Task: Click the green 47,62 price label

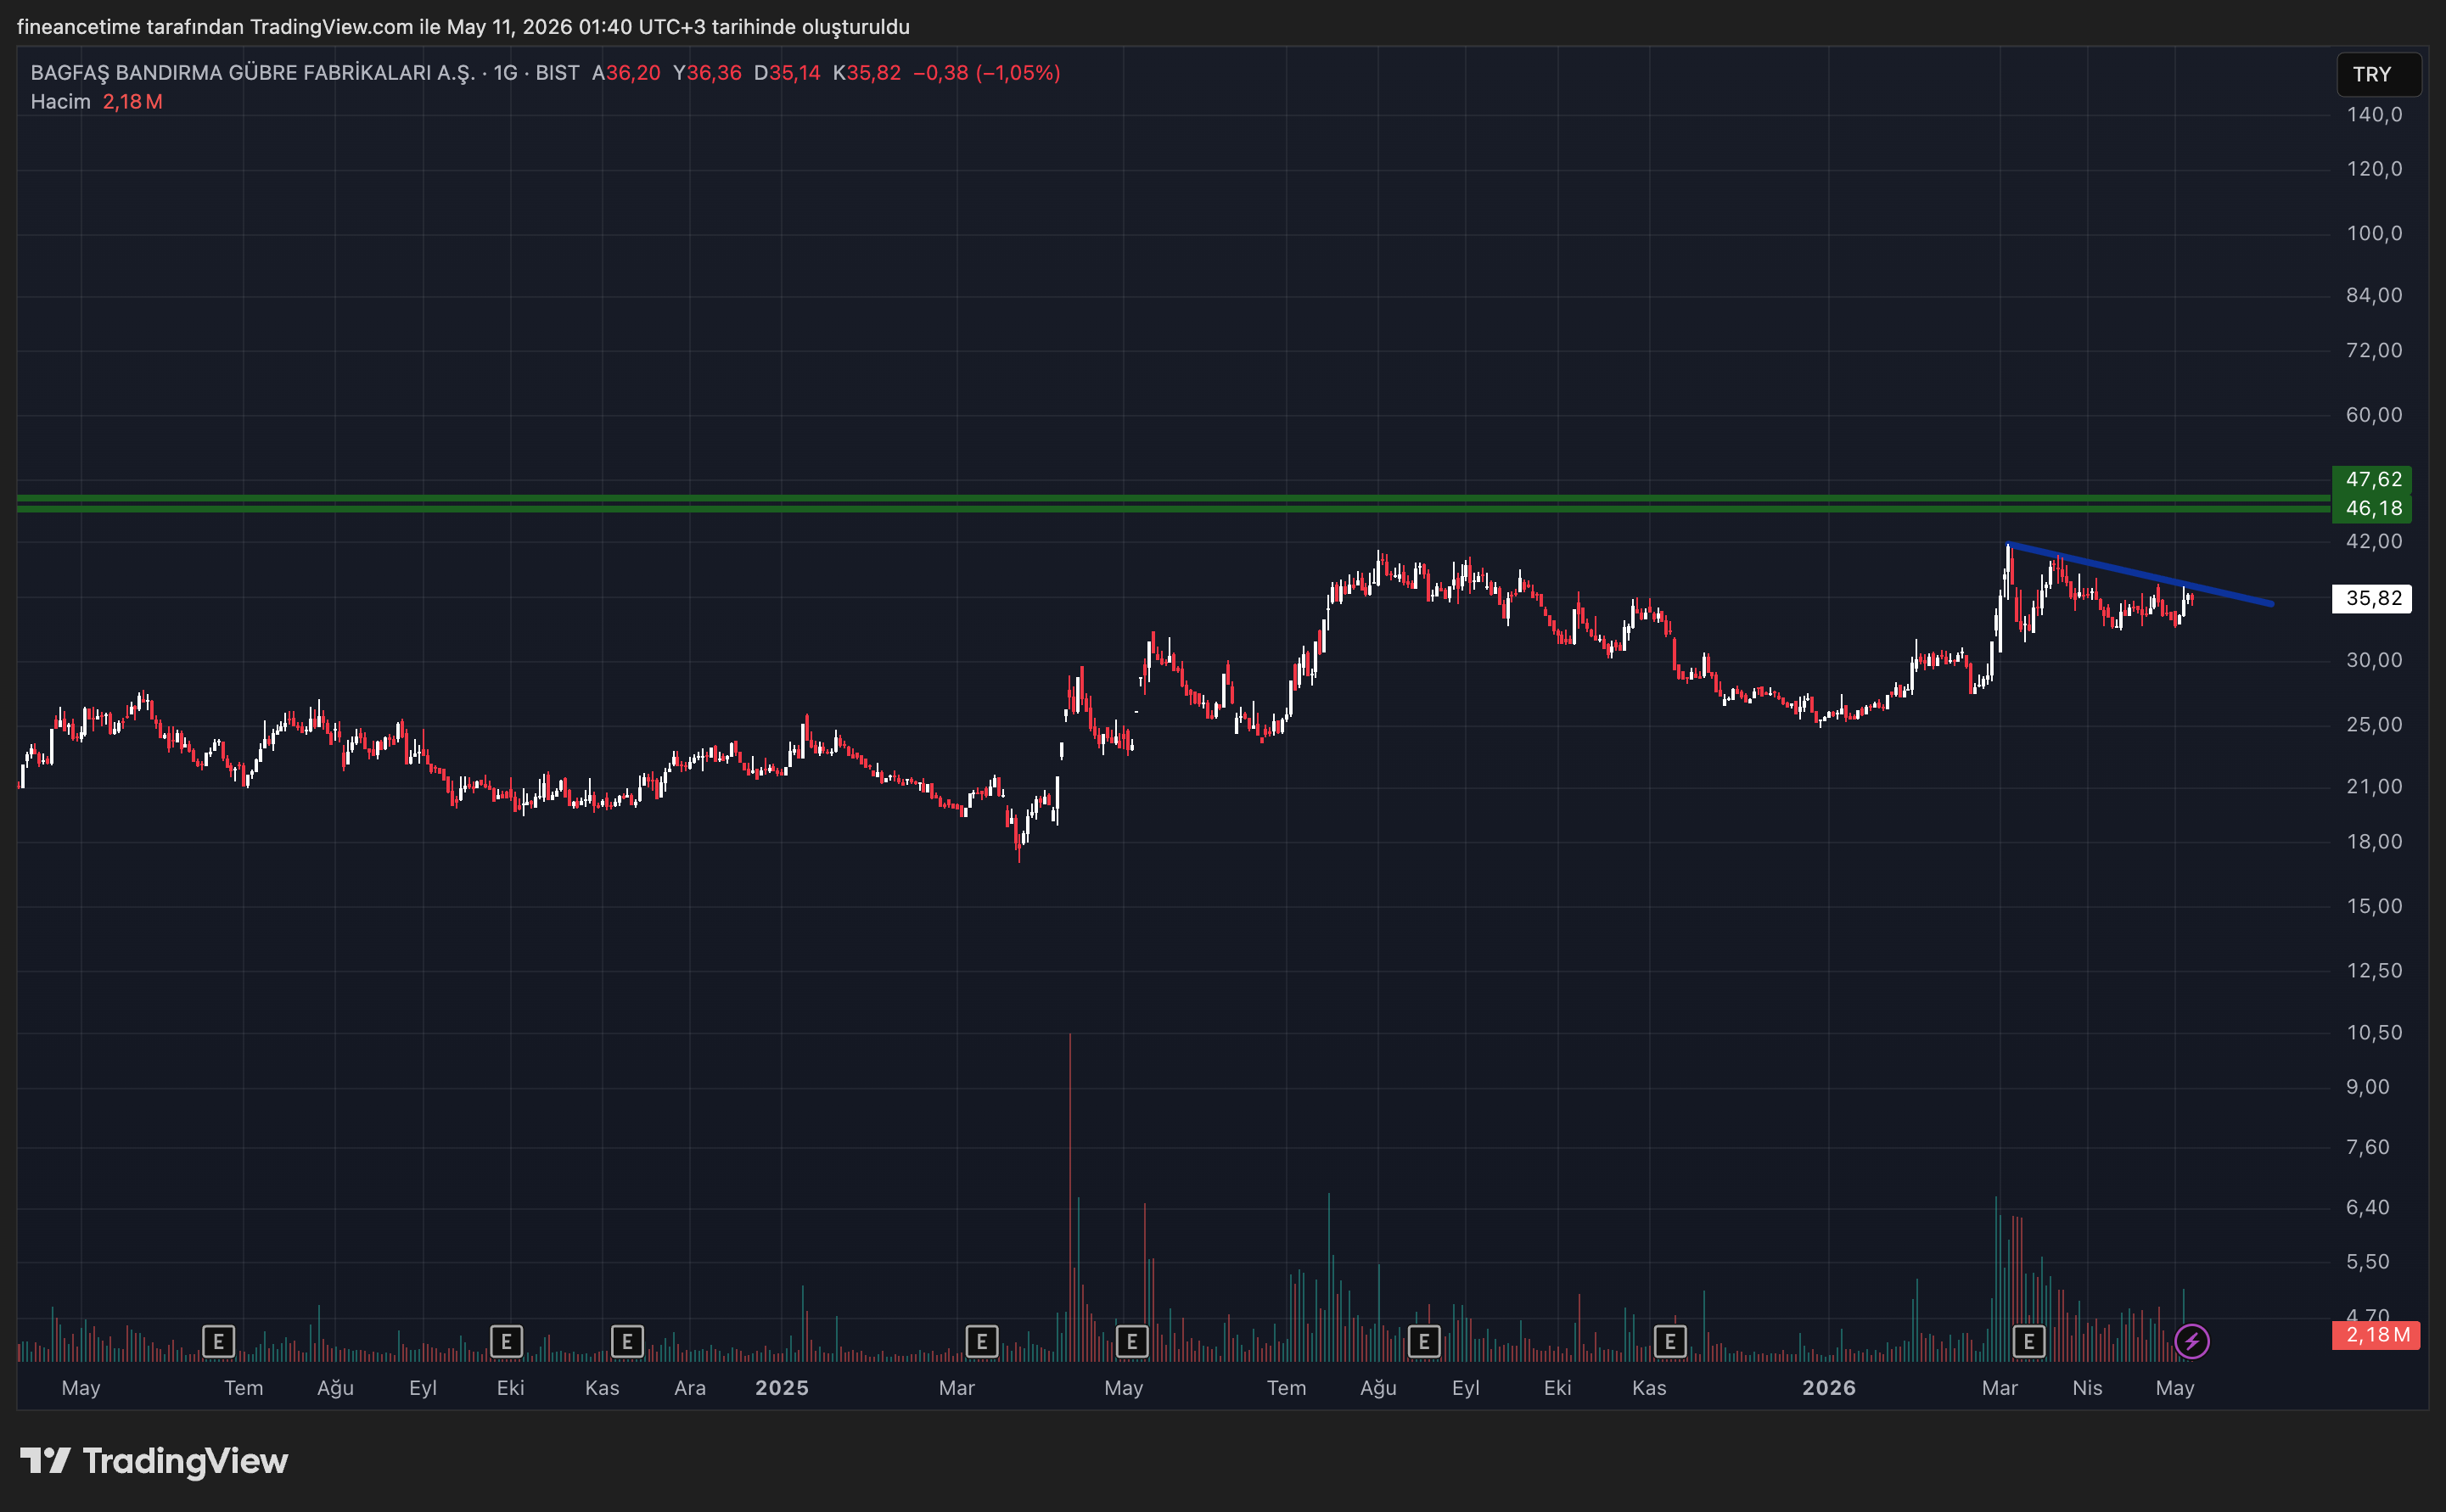Action: click(2372, 480)
